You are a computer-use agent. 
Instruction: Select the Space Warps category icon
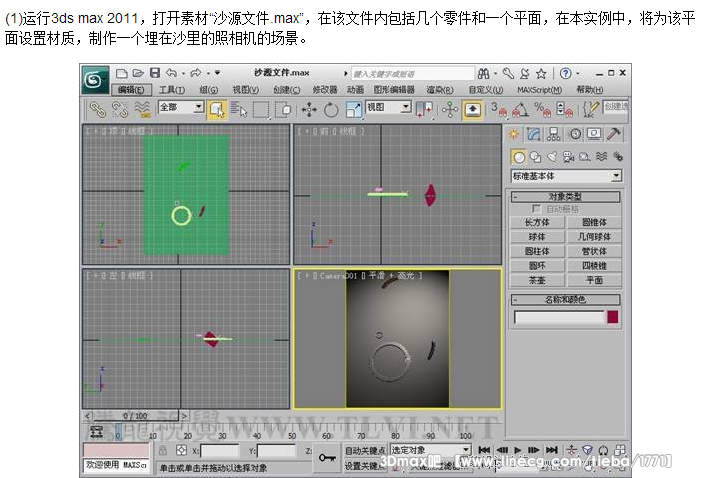(602, 157)
